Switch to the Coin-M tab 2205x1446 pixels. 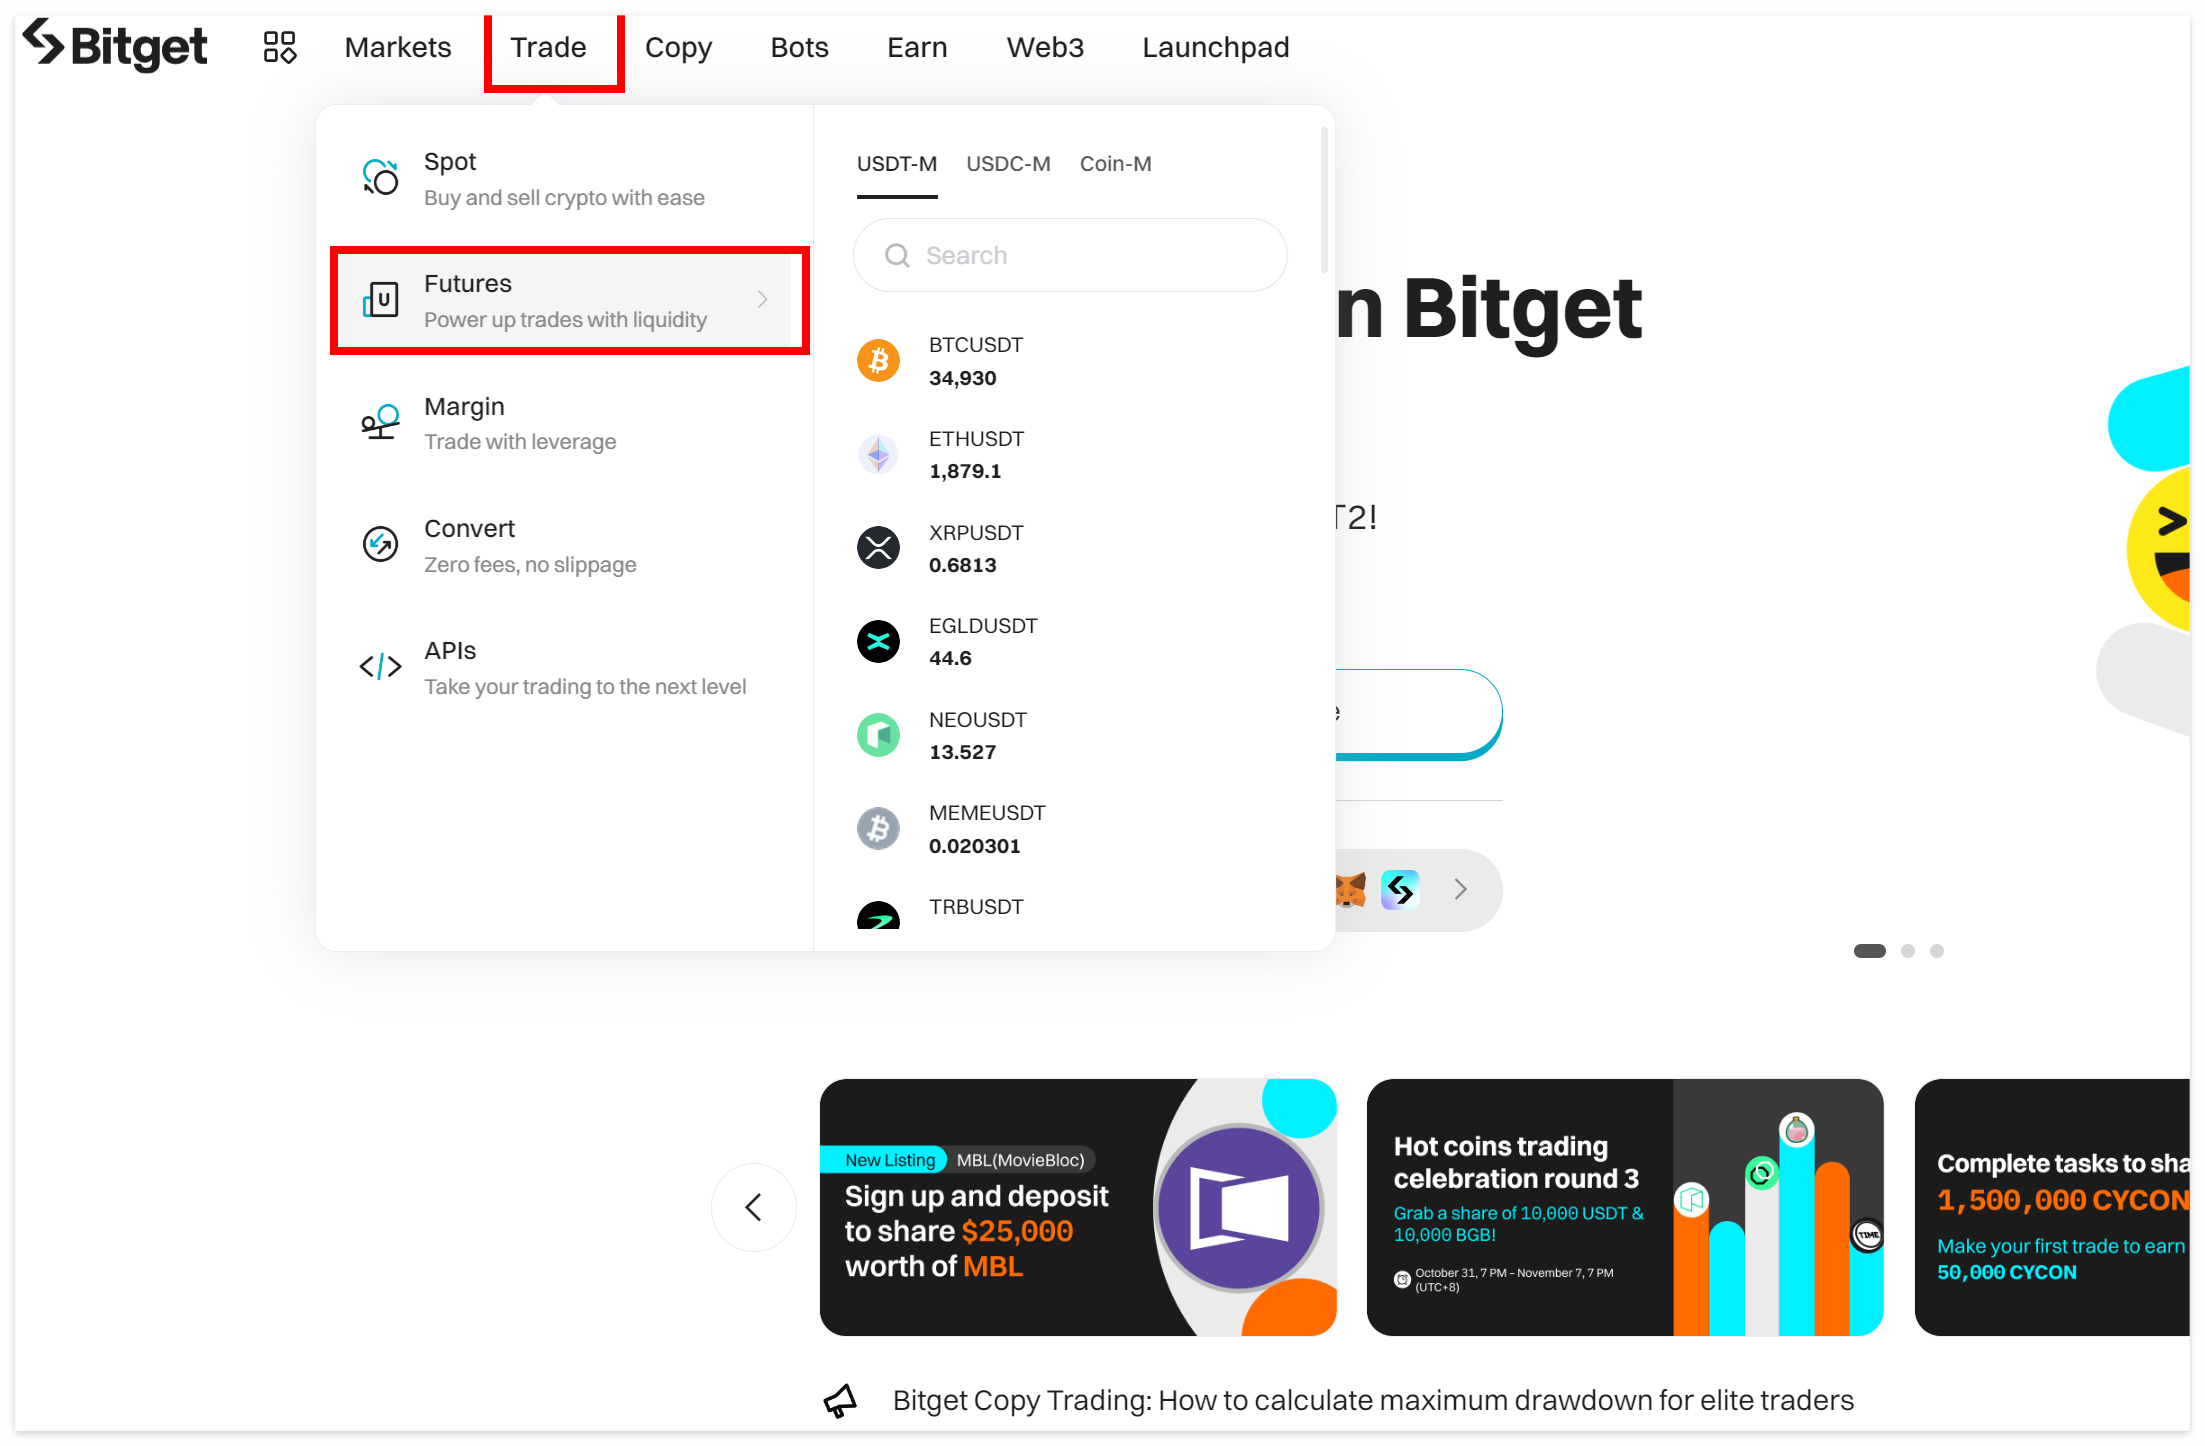click(1115, 164)
